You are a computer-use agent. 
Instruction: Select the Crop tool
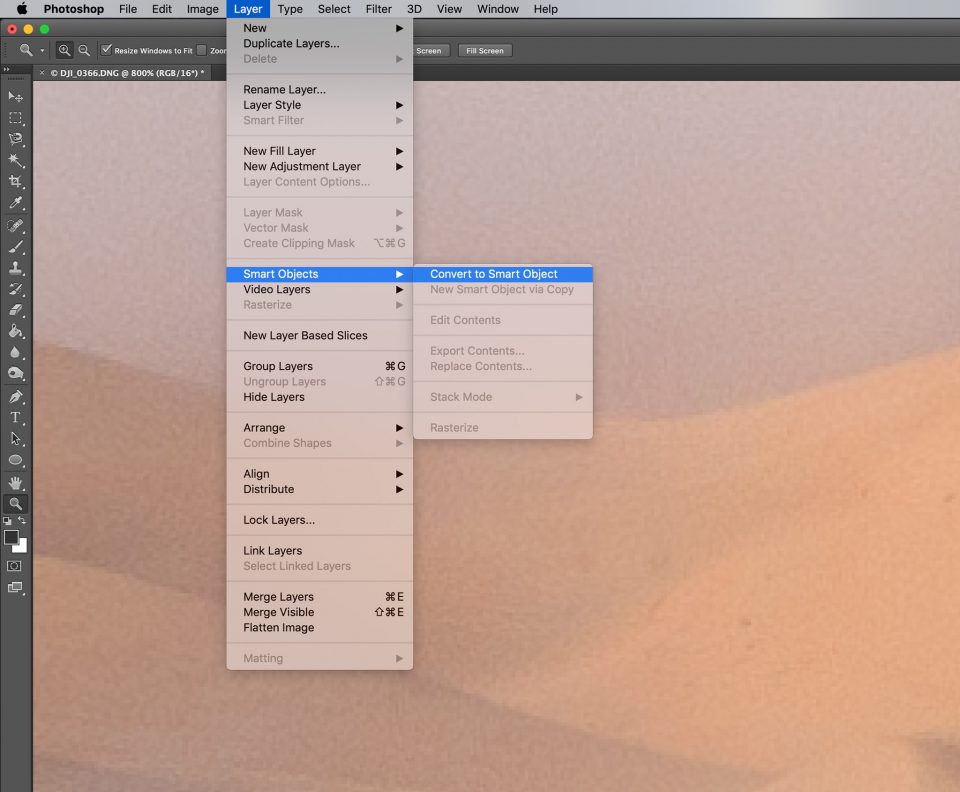click(15, 181)
